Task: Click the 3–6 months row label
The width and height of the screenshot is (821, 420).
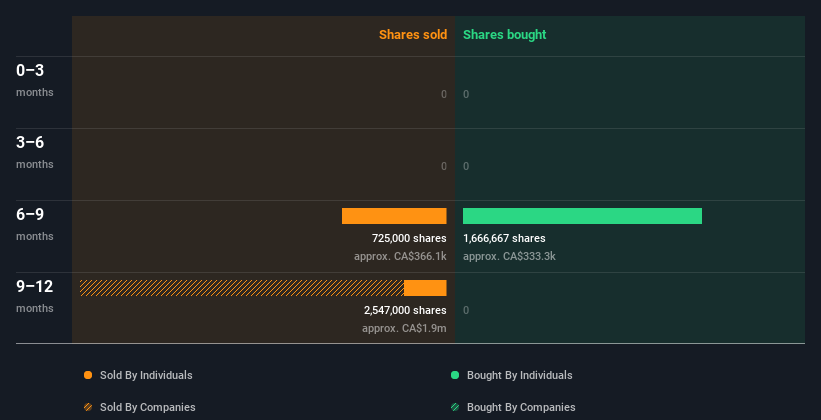Action: pos(35,152)
